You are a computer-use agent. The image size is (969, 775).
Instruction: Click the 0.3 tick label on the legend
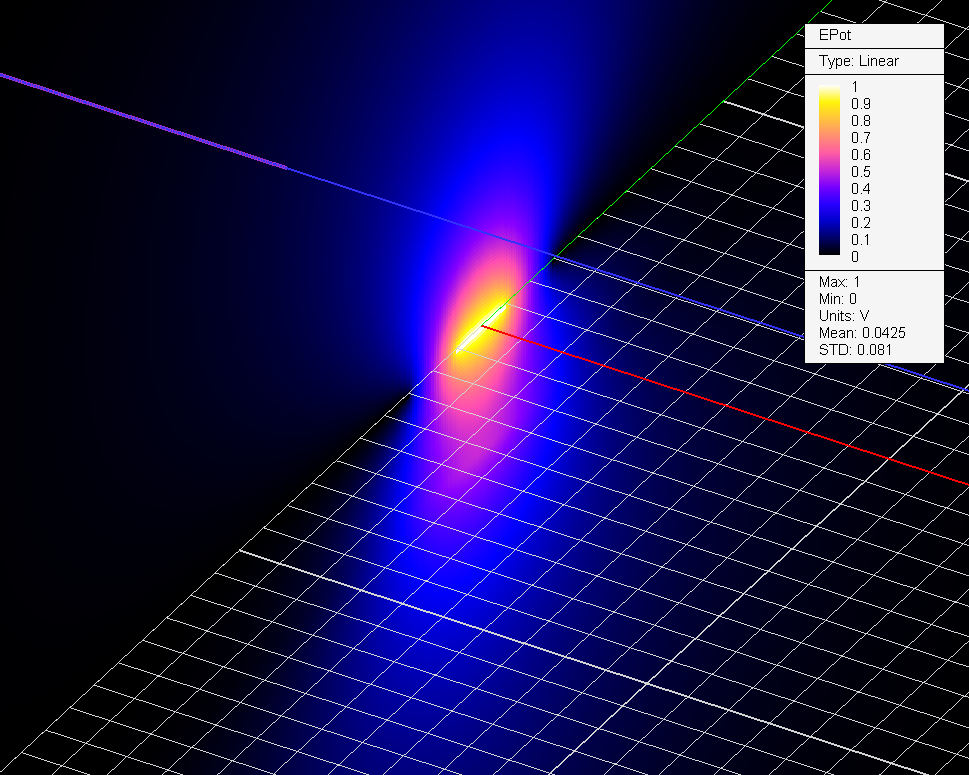coord(860,206)
